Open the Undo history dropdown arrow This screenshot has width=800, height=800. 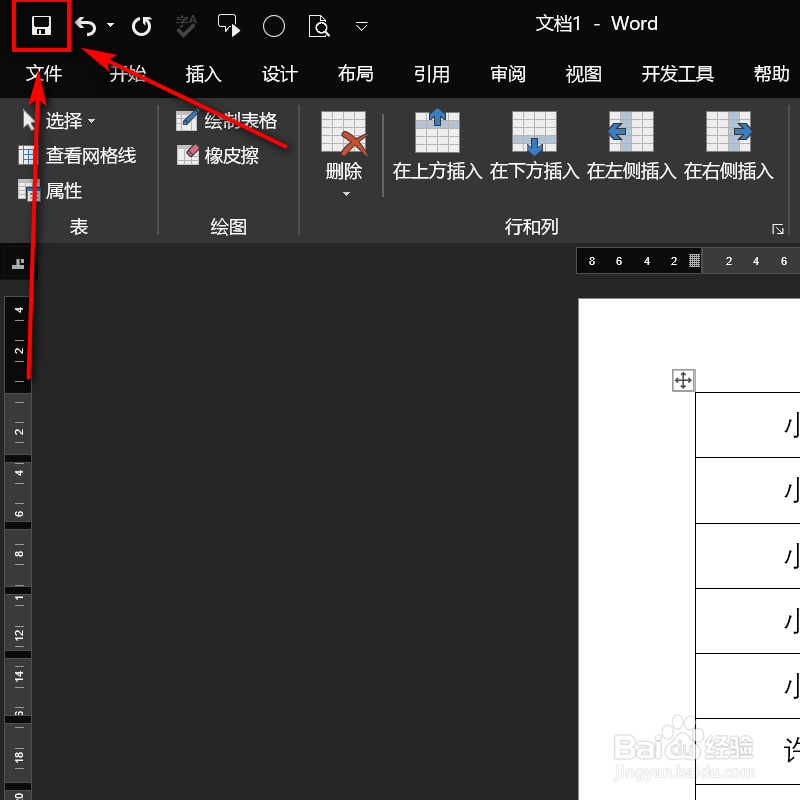(110, 24)
